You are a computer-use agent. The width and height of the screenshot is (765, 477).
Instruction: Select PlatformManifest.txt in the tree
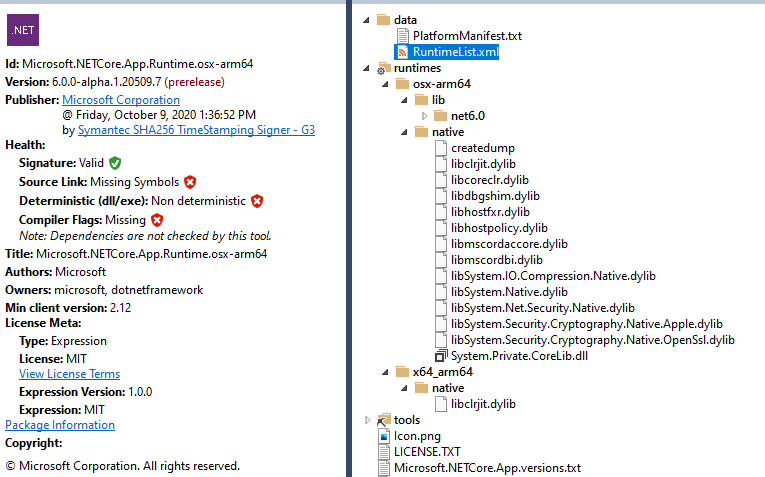pyautogui.click(x=467, y=36)
